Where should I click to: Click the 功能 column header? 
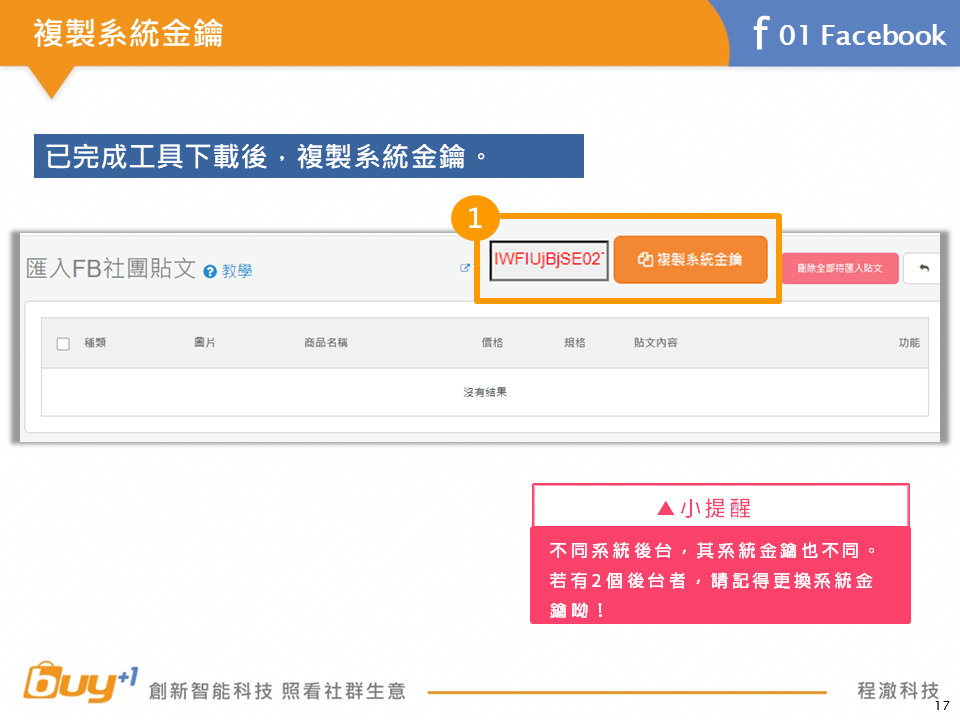coord(908,343)
